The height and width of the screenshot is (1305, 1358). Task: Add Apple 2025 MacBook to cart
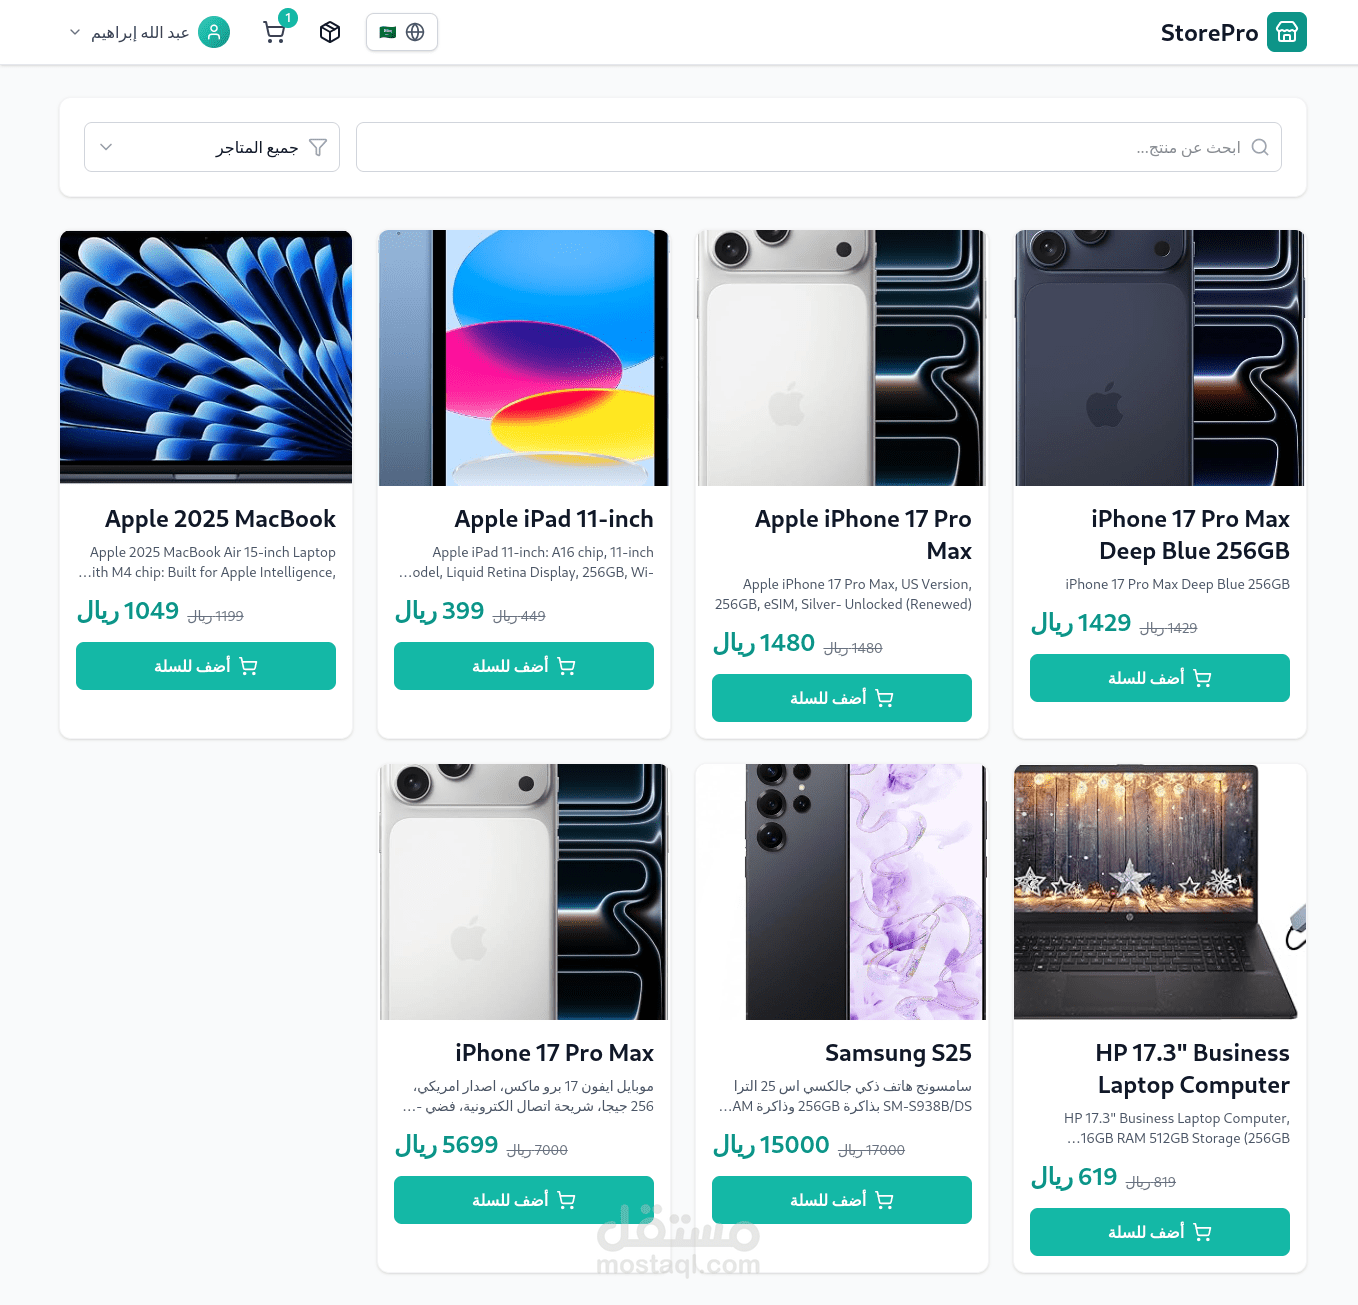click(206, 666)
